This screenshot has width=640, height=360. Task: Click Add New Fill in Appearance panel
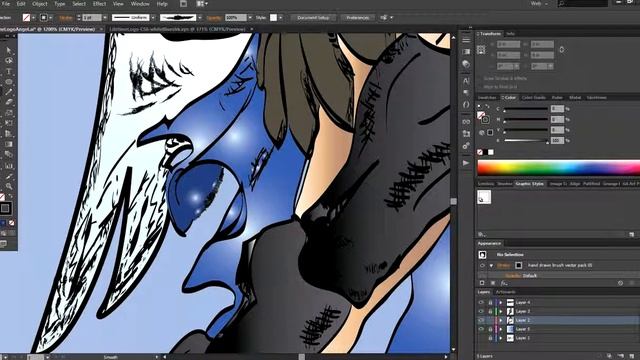point(493,283)
